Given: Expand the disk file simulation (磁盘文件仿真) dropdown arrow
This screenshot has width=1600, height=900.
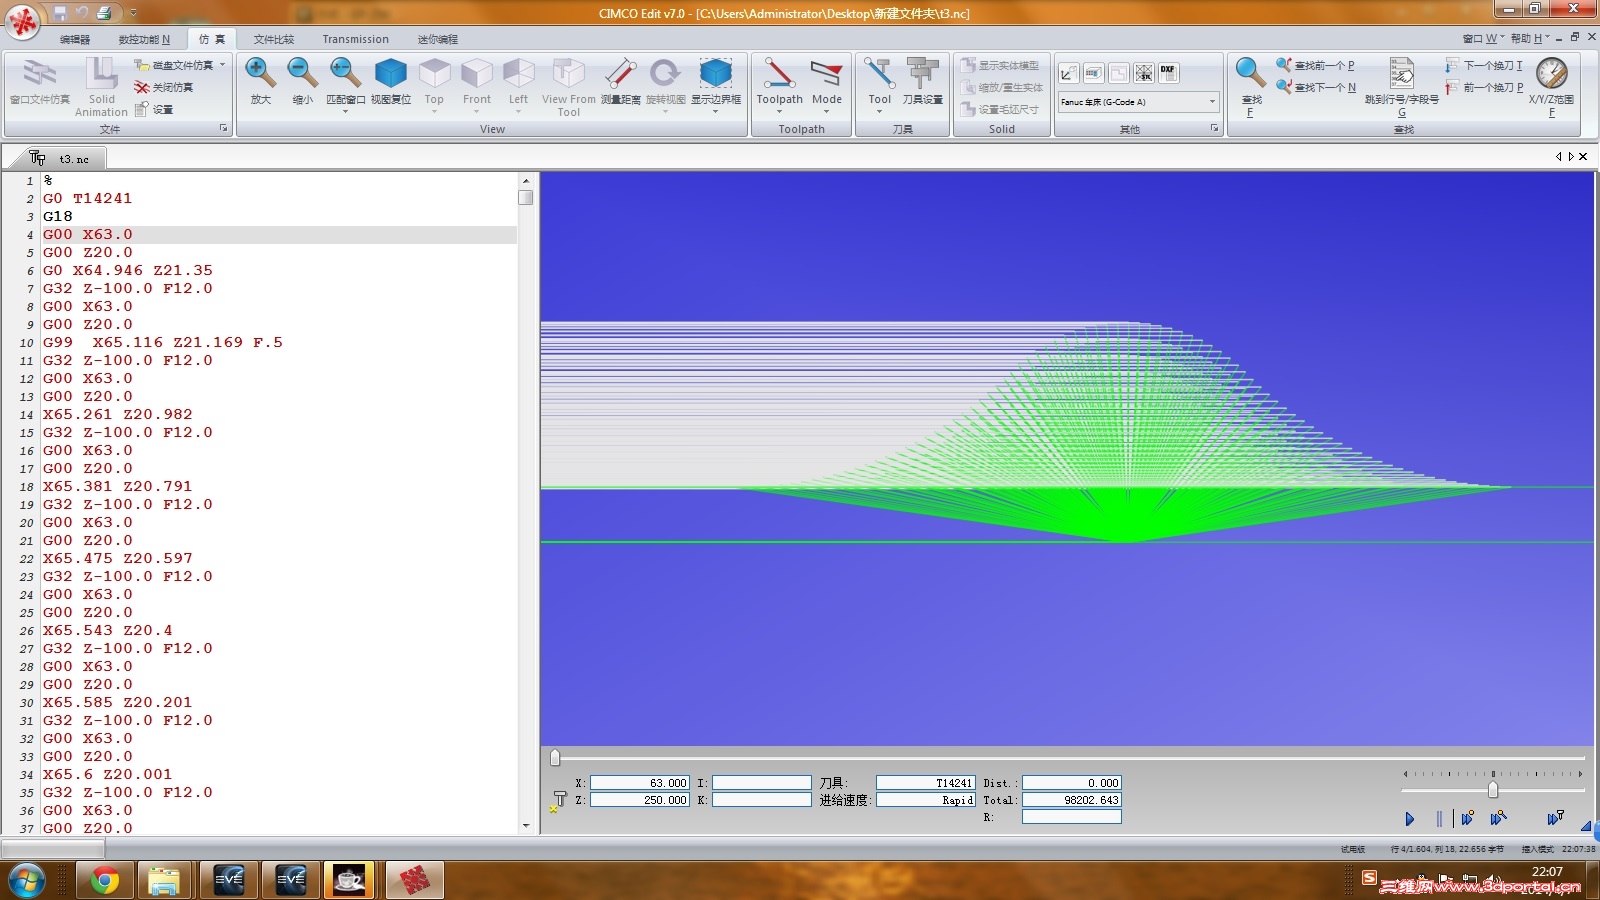Looking at the screenshot, I should tap(222, 65).
